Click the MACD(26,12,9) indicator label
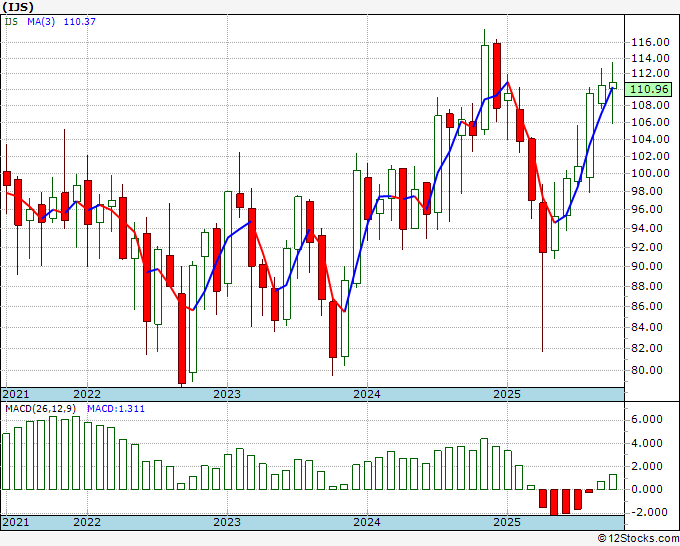The height and width of the screenshot is (546, 680). click(40, 409)
